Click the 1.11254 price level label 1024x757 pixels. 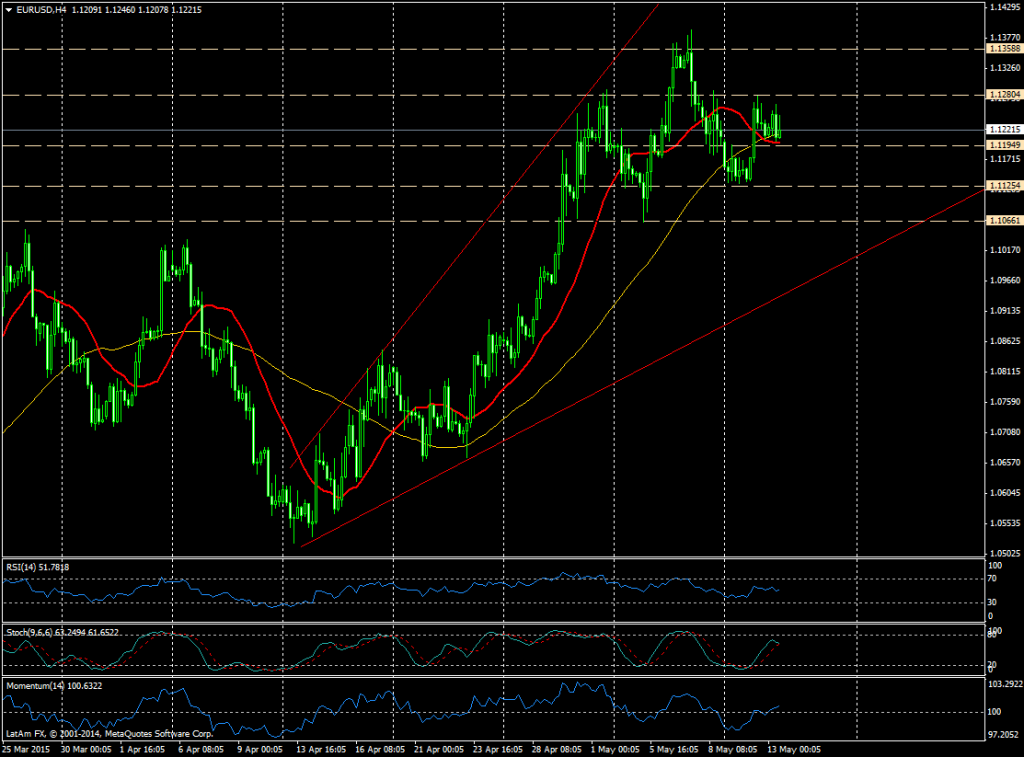(x=1003, y=186)
